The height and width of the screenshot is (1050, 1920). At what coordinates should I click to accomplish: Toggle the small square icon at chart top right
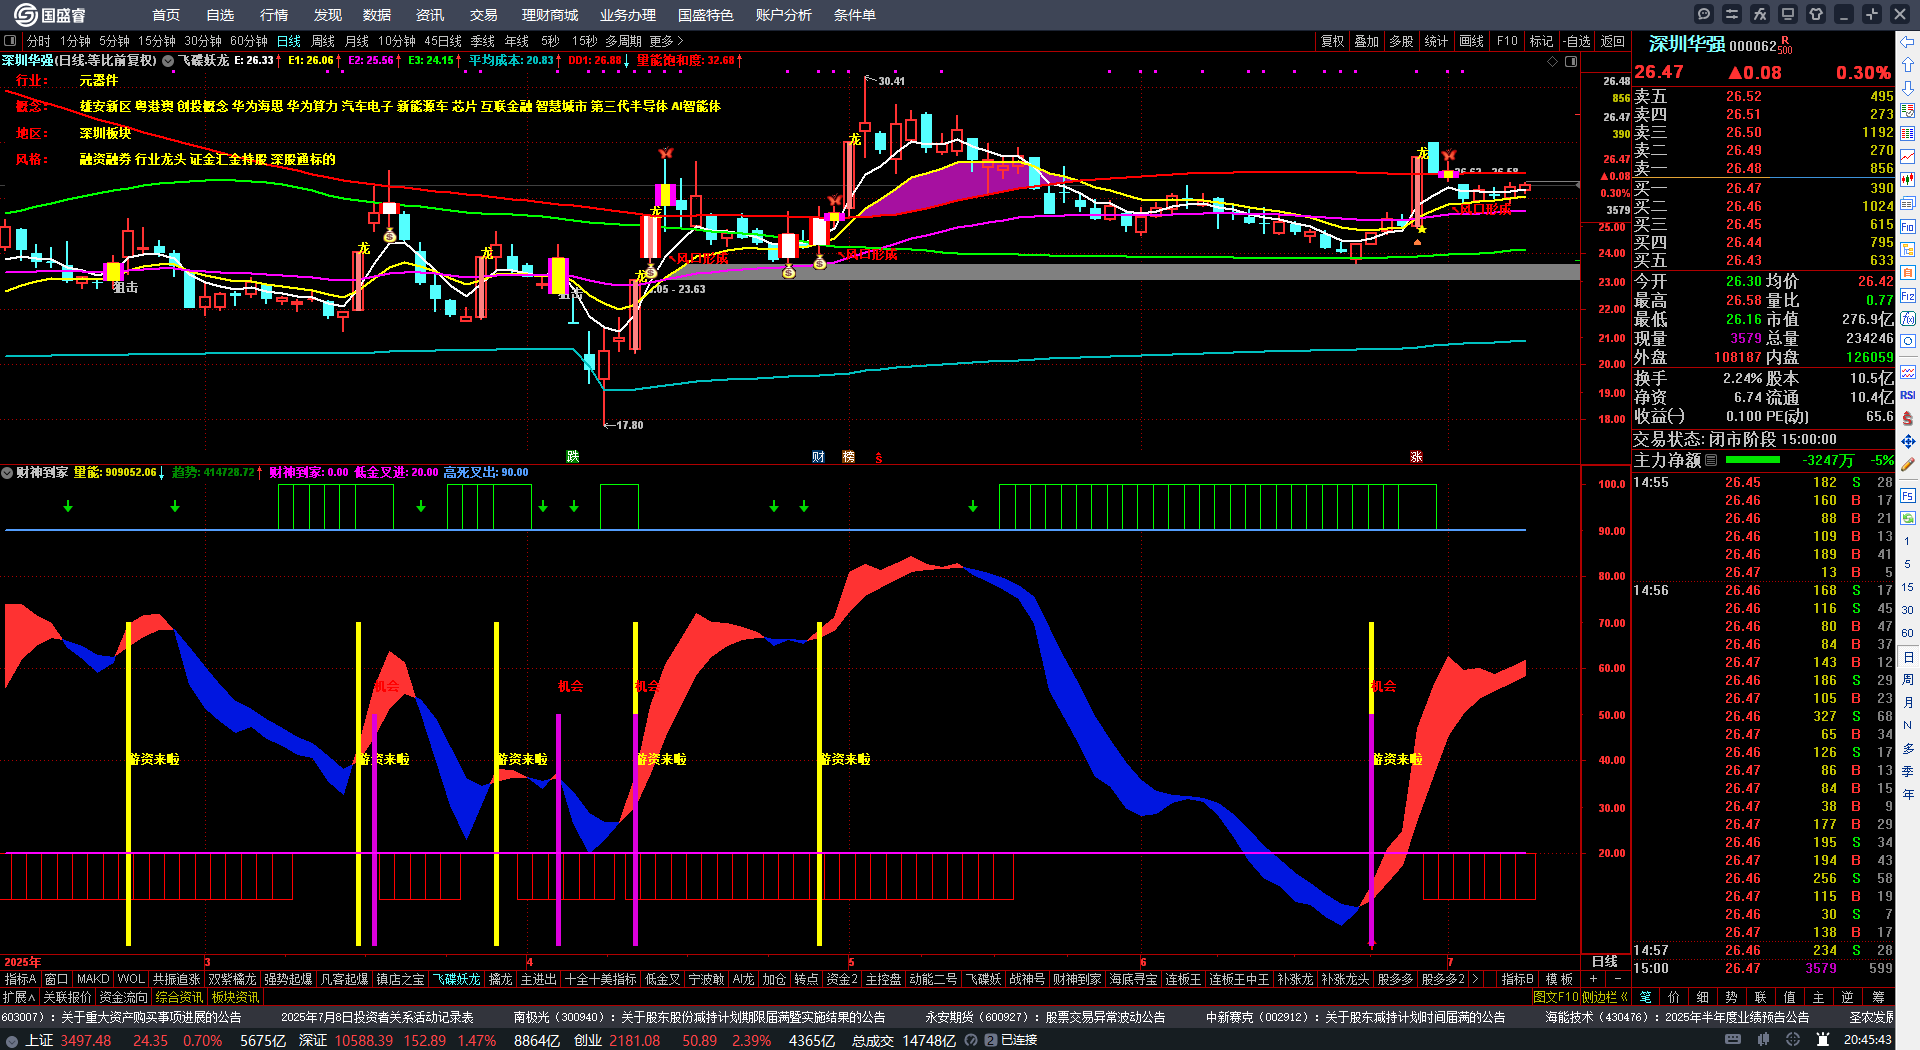point(1571,61)
